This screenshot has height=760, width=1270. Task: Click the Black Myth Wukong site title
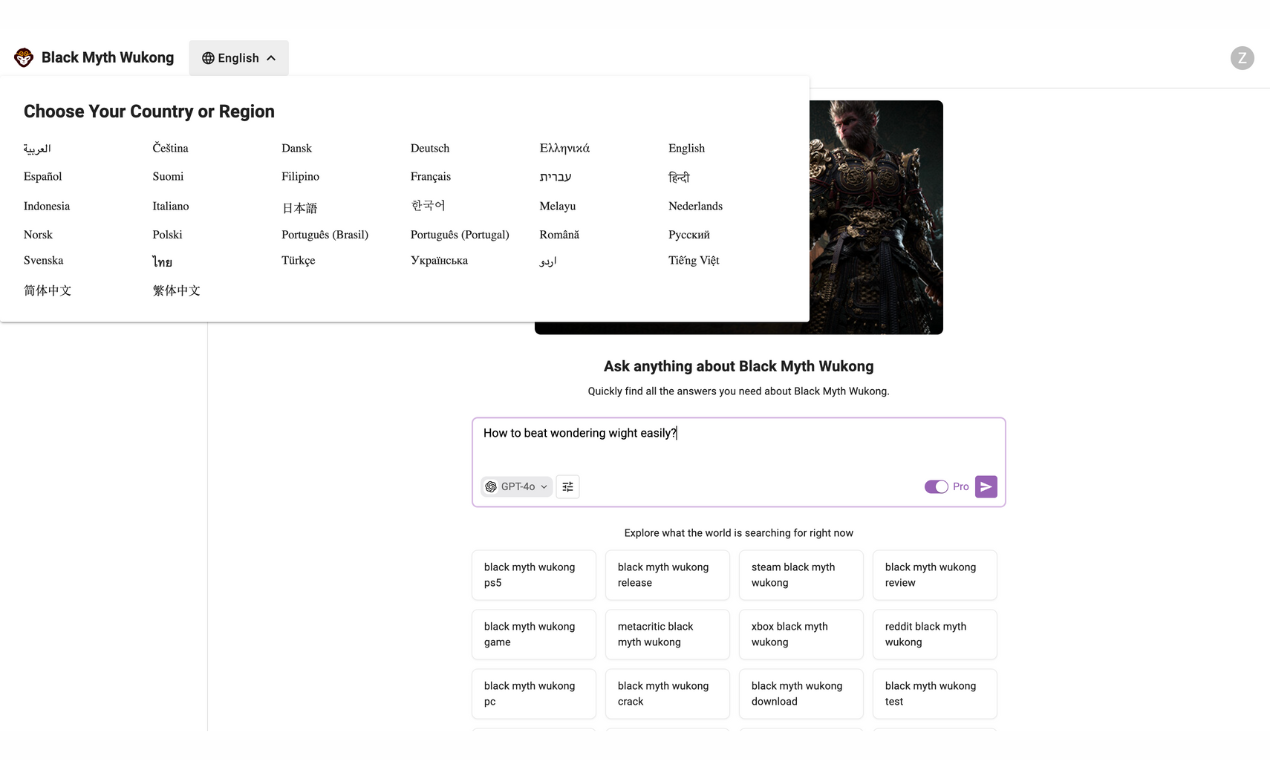108,58
